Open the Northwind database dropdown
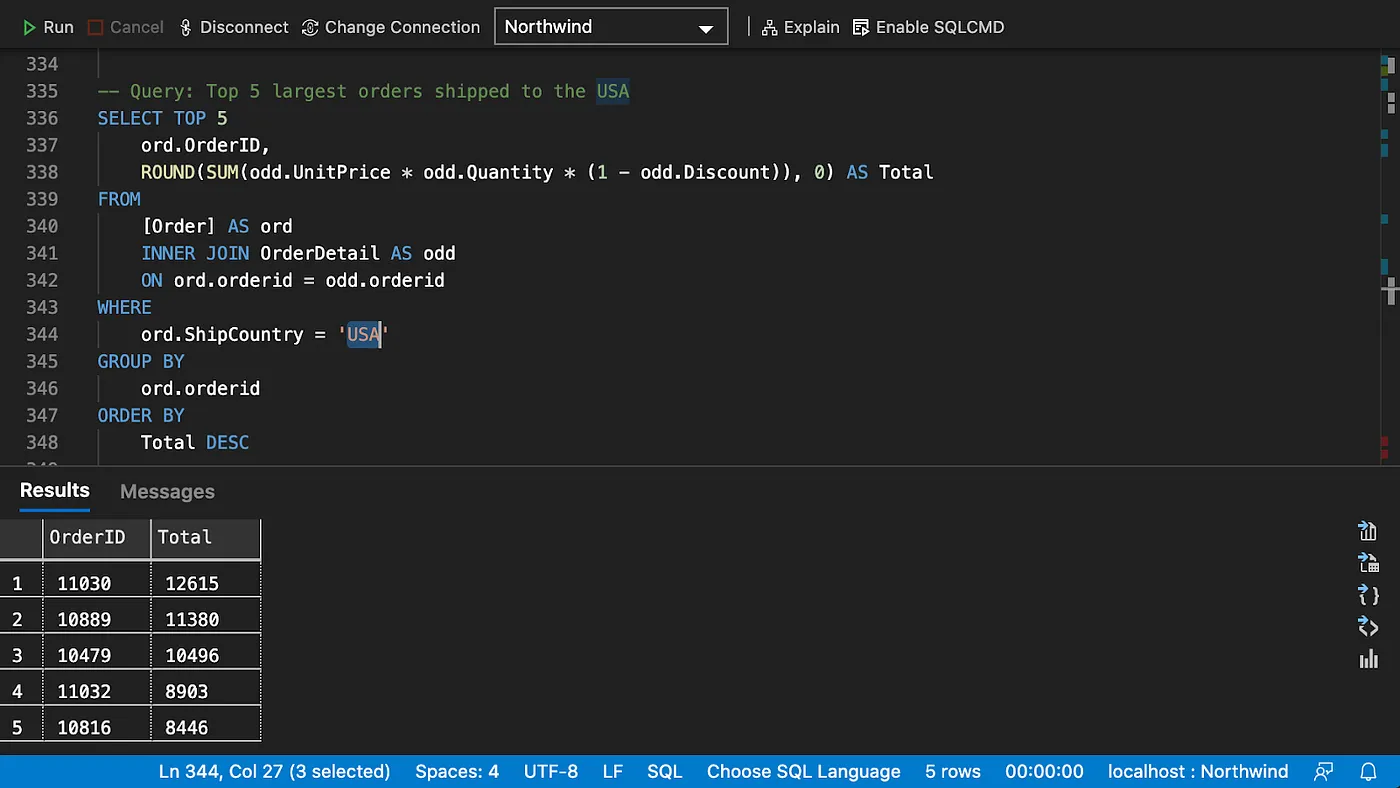This screenshot has height=788, width=1400. coord(611,27)
